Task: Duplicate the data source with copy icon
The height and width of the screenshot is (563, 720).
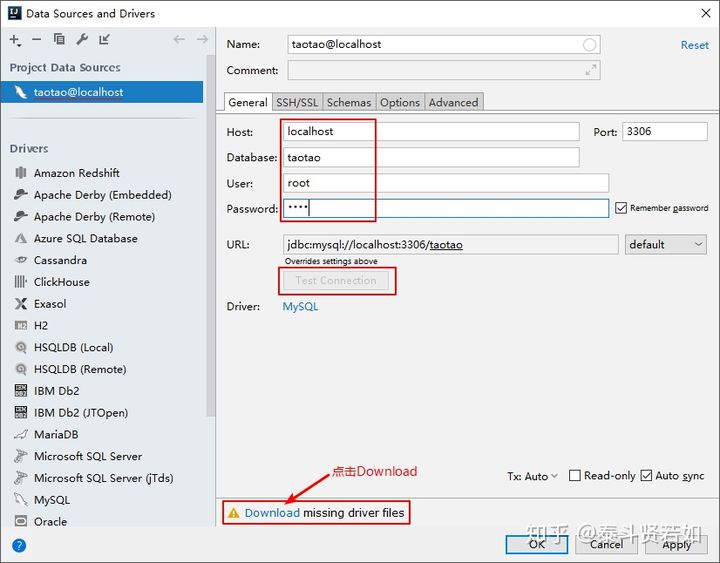Action: pyautogui.click(x=59, y=39)
